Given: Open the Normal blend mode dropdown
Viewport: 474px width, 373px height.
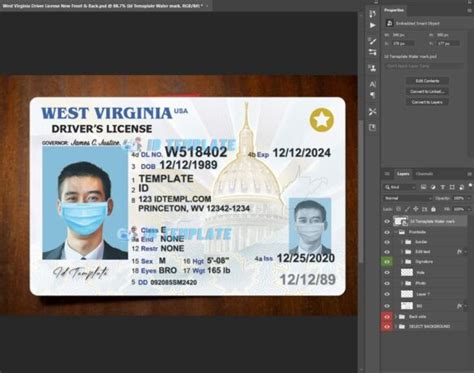Looking at the screenshot, I should tap(408, 198).
